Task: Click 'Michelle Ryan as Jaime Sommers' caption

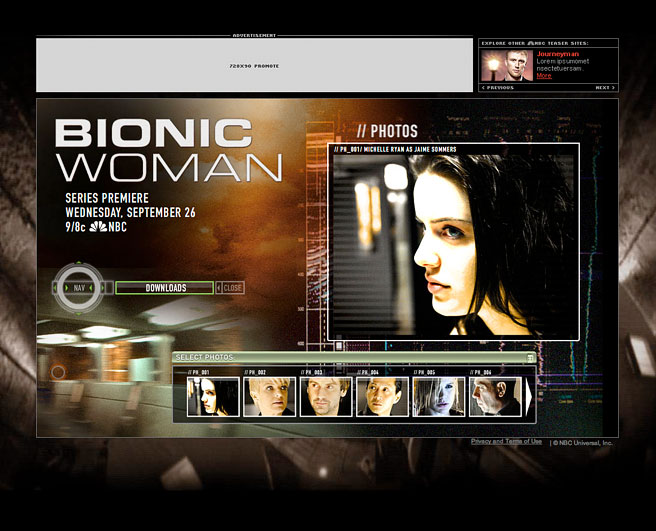Action: [x=410, y=149]
